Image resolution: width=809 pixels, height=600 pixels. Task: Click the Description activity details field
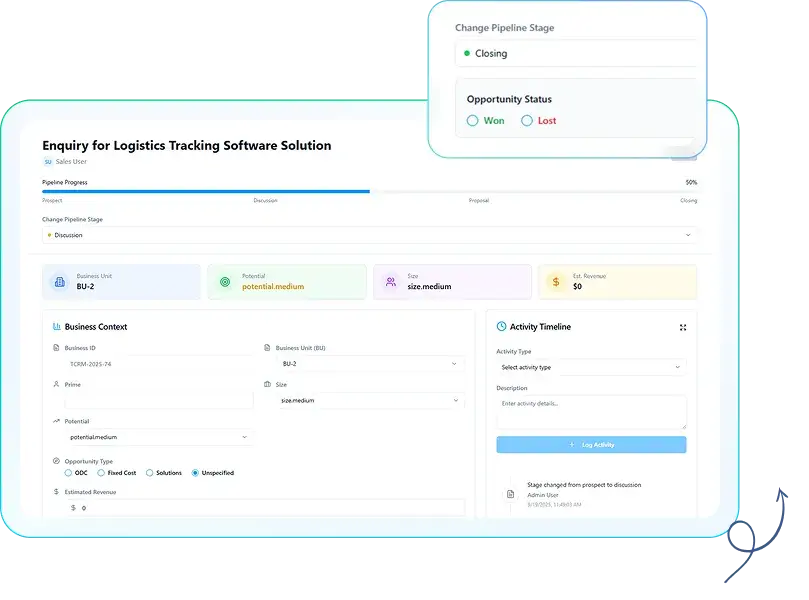click(x=590, y=412)
